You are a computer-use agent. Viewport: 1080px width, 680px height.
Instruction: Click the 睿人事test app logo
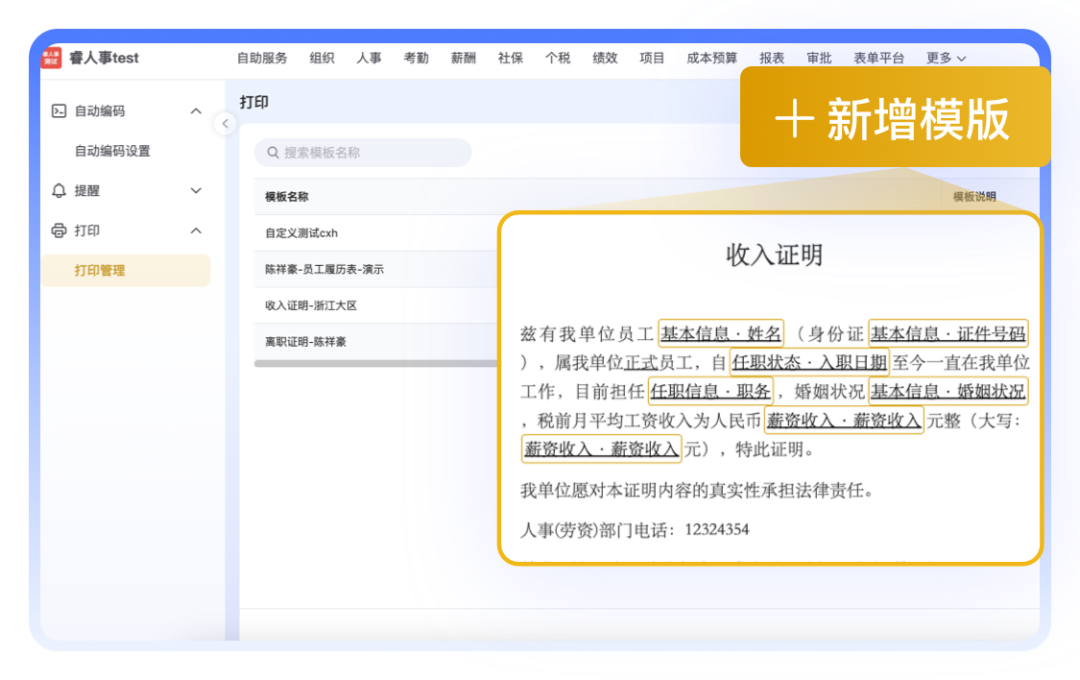point(51,58)
